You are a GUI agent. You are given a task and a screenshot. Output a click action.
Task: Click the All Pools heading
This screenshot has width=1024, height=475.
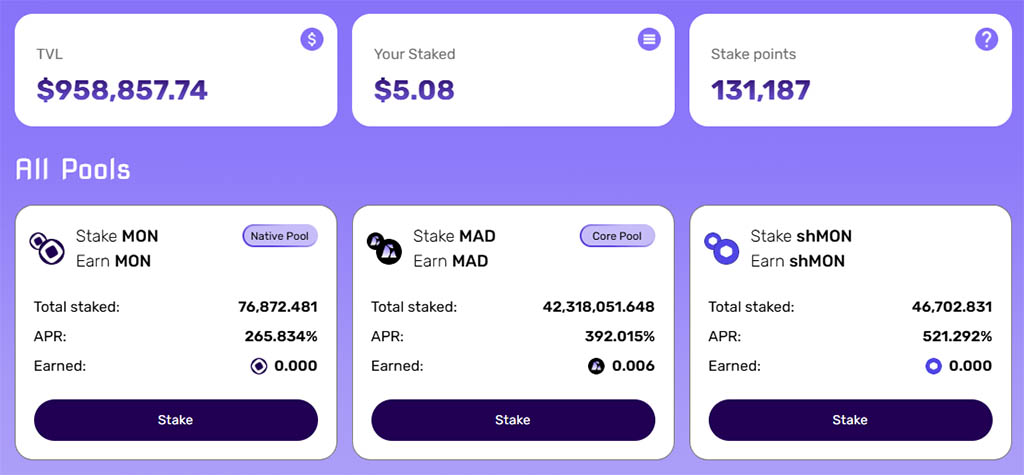coord(73,169)
